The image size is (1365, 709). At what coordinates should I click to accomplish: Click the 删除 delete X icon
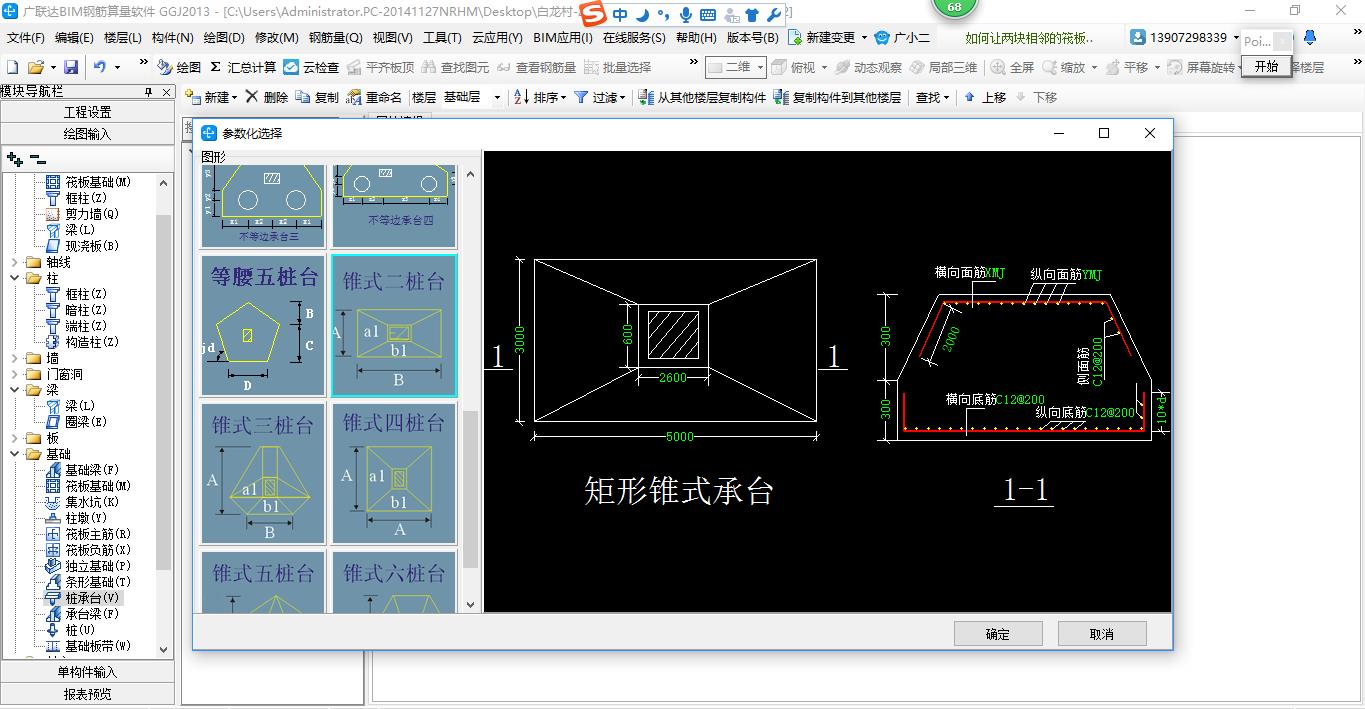click(251, 97)
